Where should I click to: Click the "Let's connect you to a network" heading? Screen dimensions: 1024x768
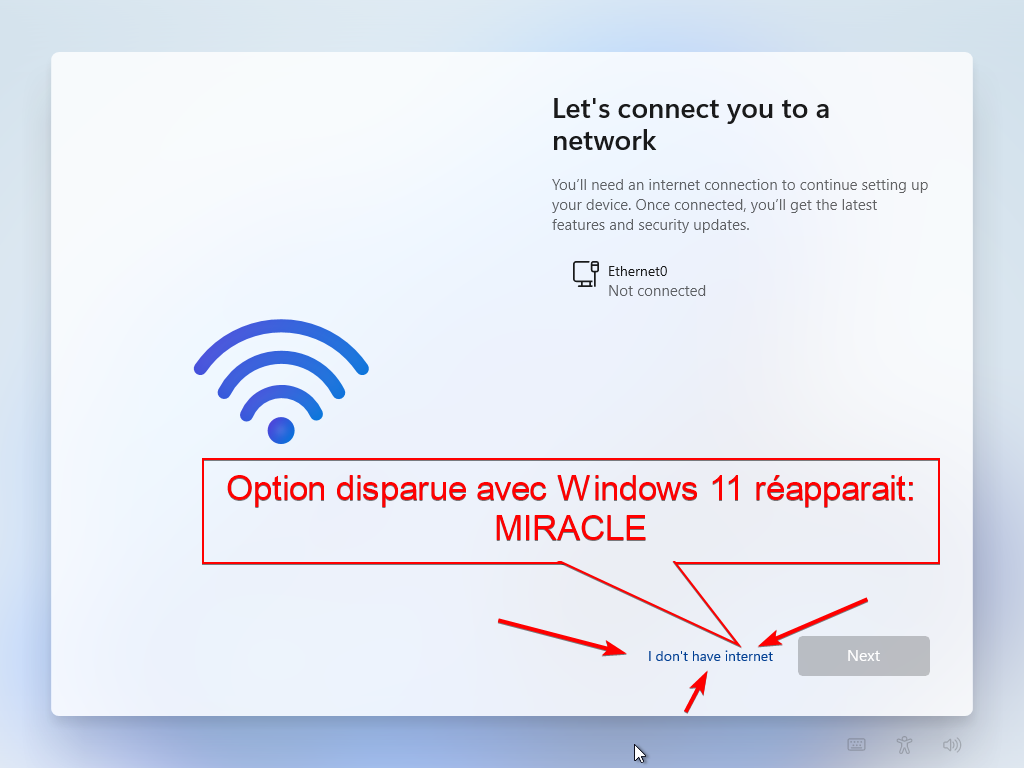click(x=691, y=125)
